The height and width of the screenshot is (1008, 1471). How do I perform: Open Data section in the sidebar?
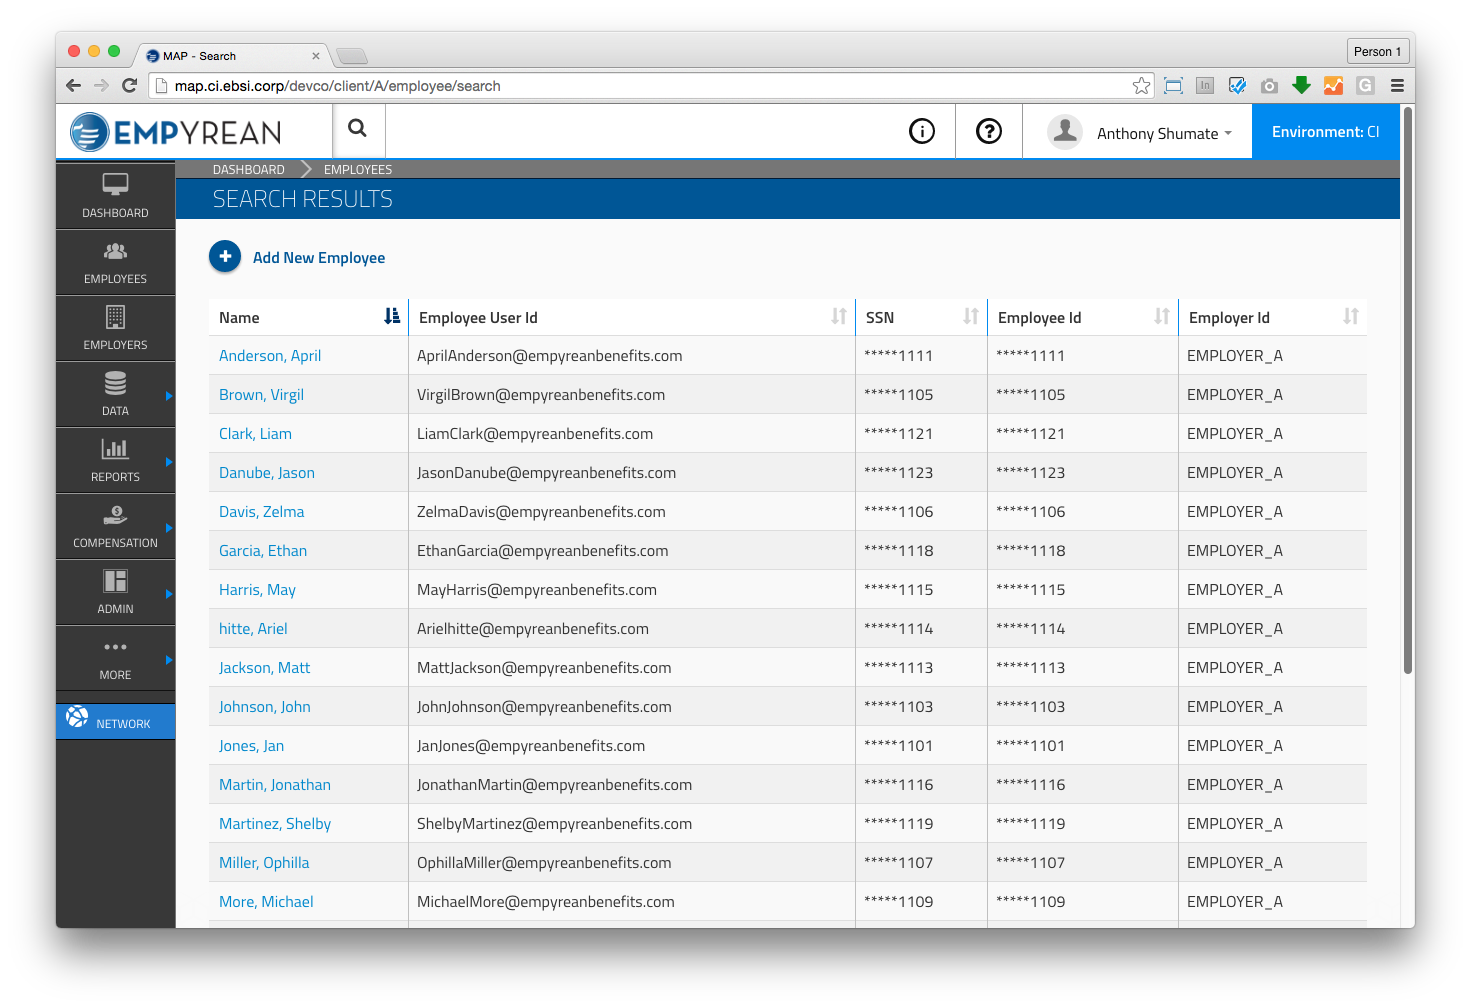click(x=115, y=395)
